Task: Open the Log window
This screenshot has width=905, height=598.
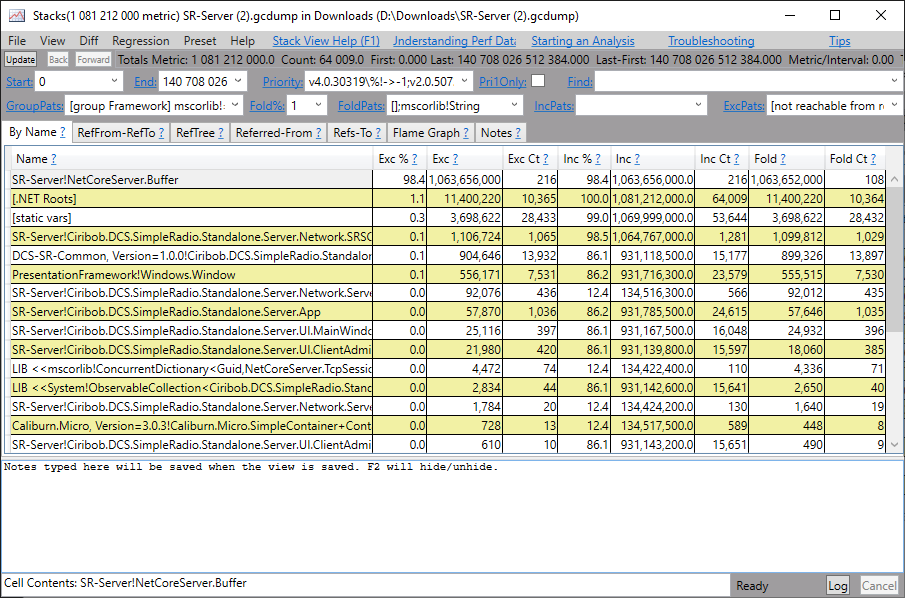Action: point(838,585)
